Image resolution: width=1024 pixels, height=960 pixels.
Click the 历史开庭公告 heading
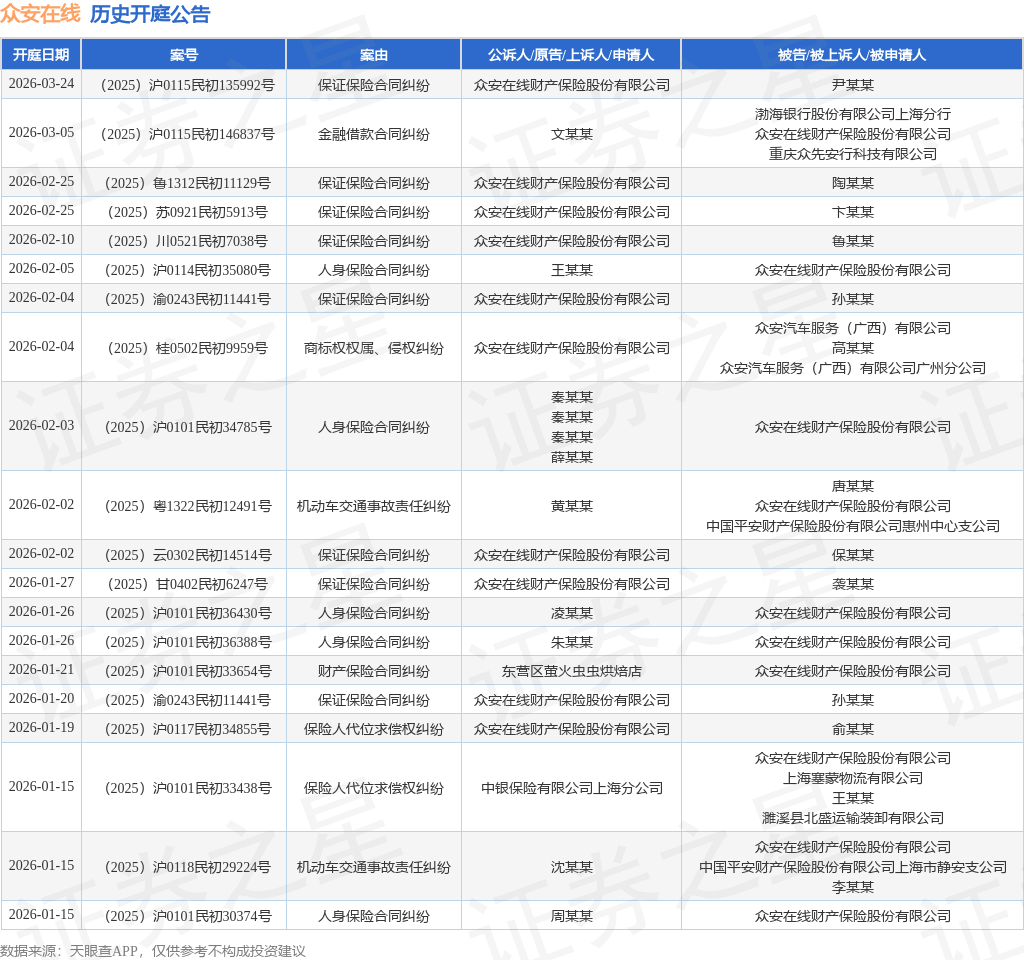(150, 14)
